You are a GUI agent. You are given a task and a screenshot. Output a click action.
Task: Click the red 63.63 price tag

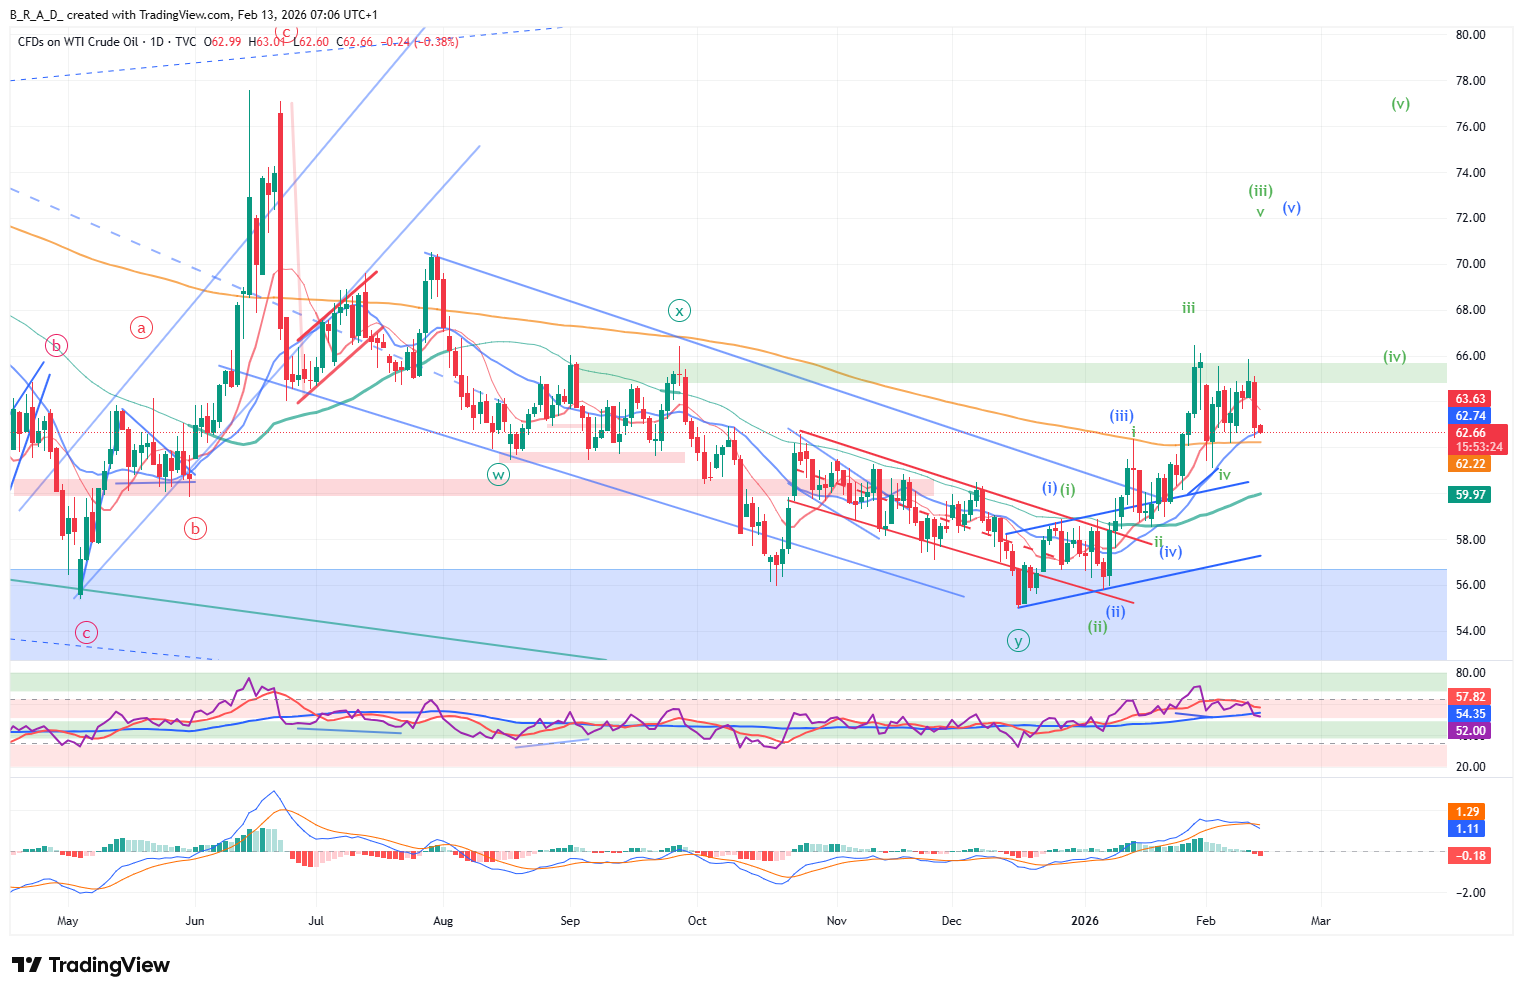pyautogui.click(x=1470, y=399)
